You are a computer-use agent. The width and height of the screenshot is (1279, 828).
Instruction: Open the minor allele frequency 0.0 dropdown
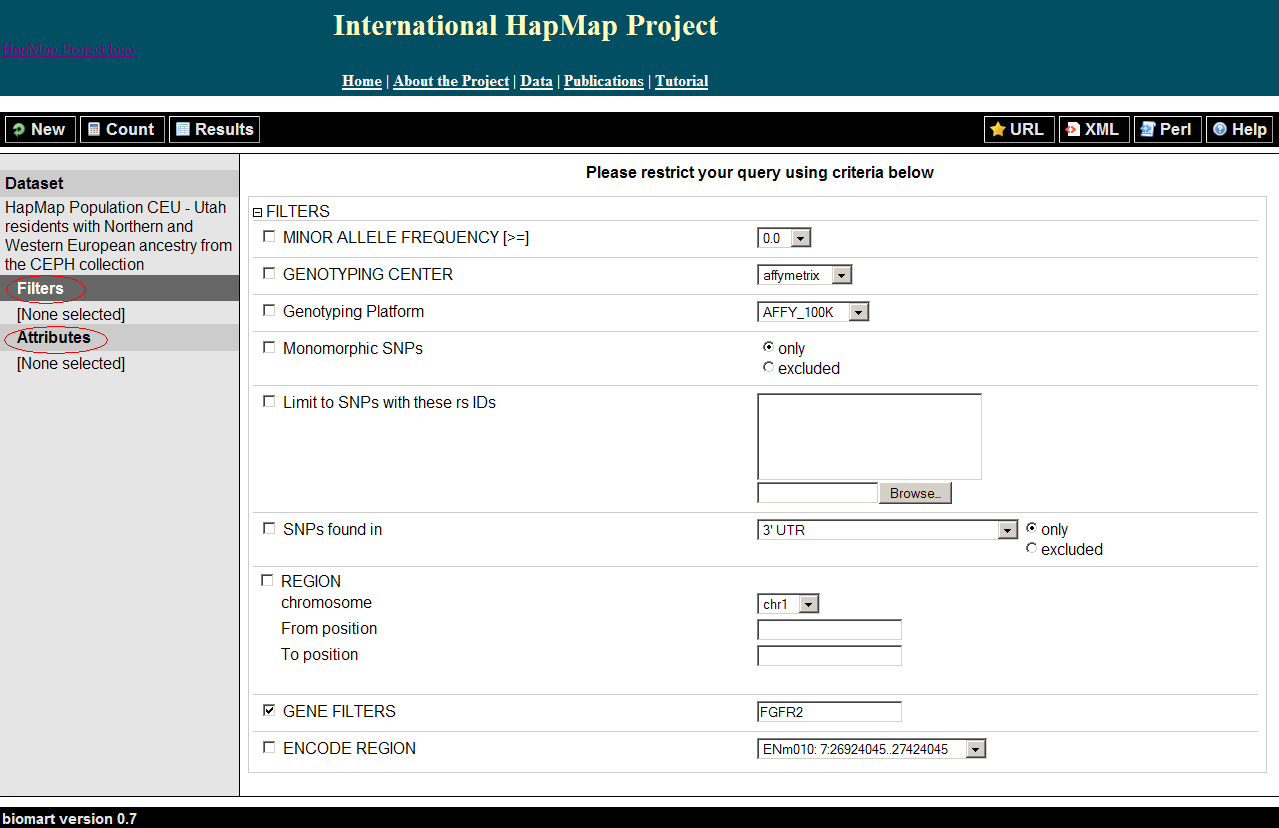tap(784, 238)
